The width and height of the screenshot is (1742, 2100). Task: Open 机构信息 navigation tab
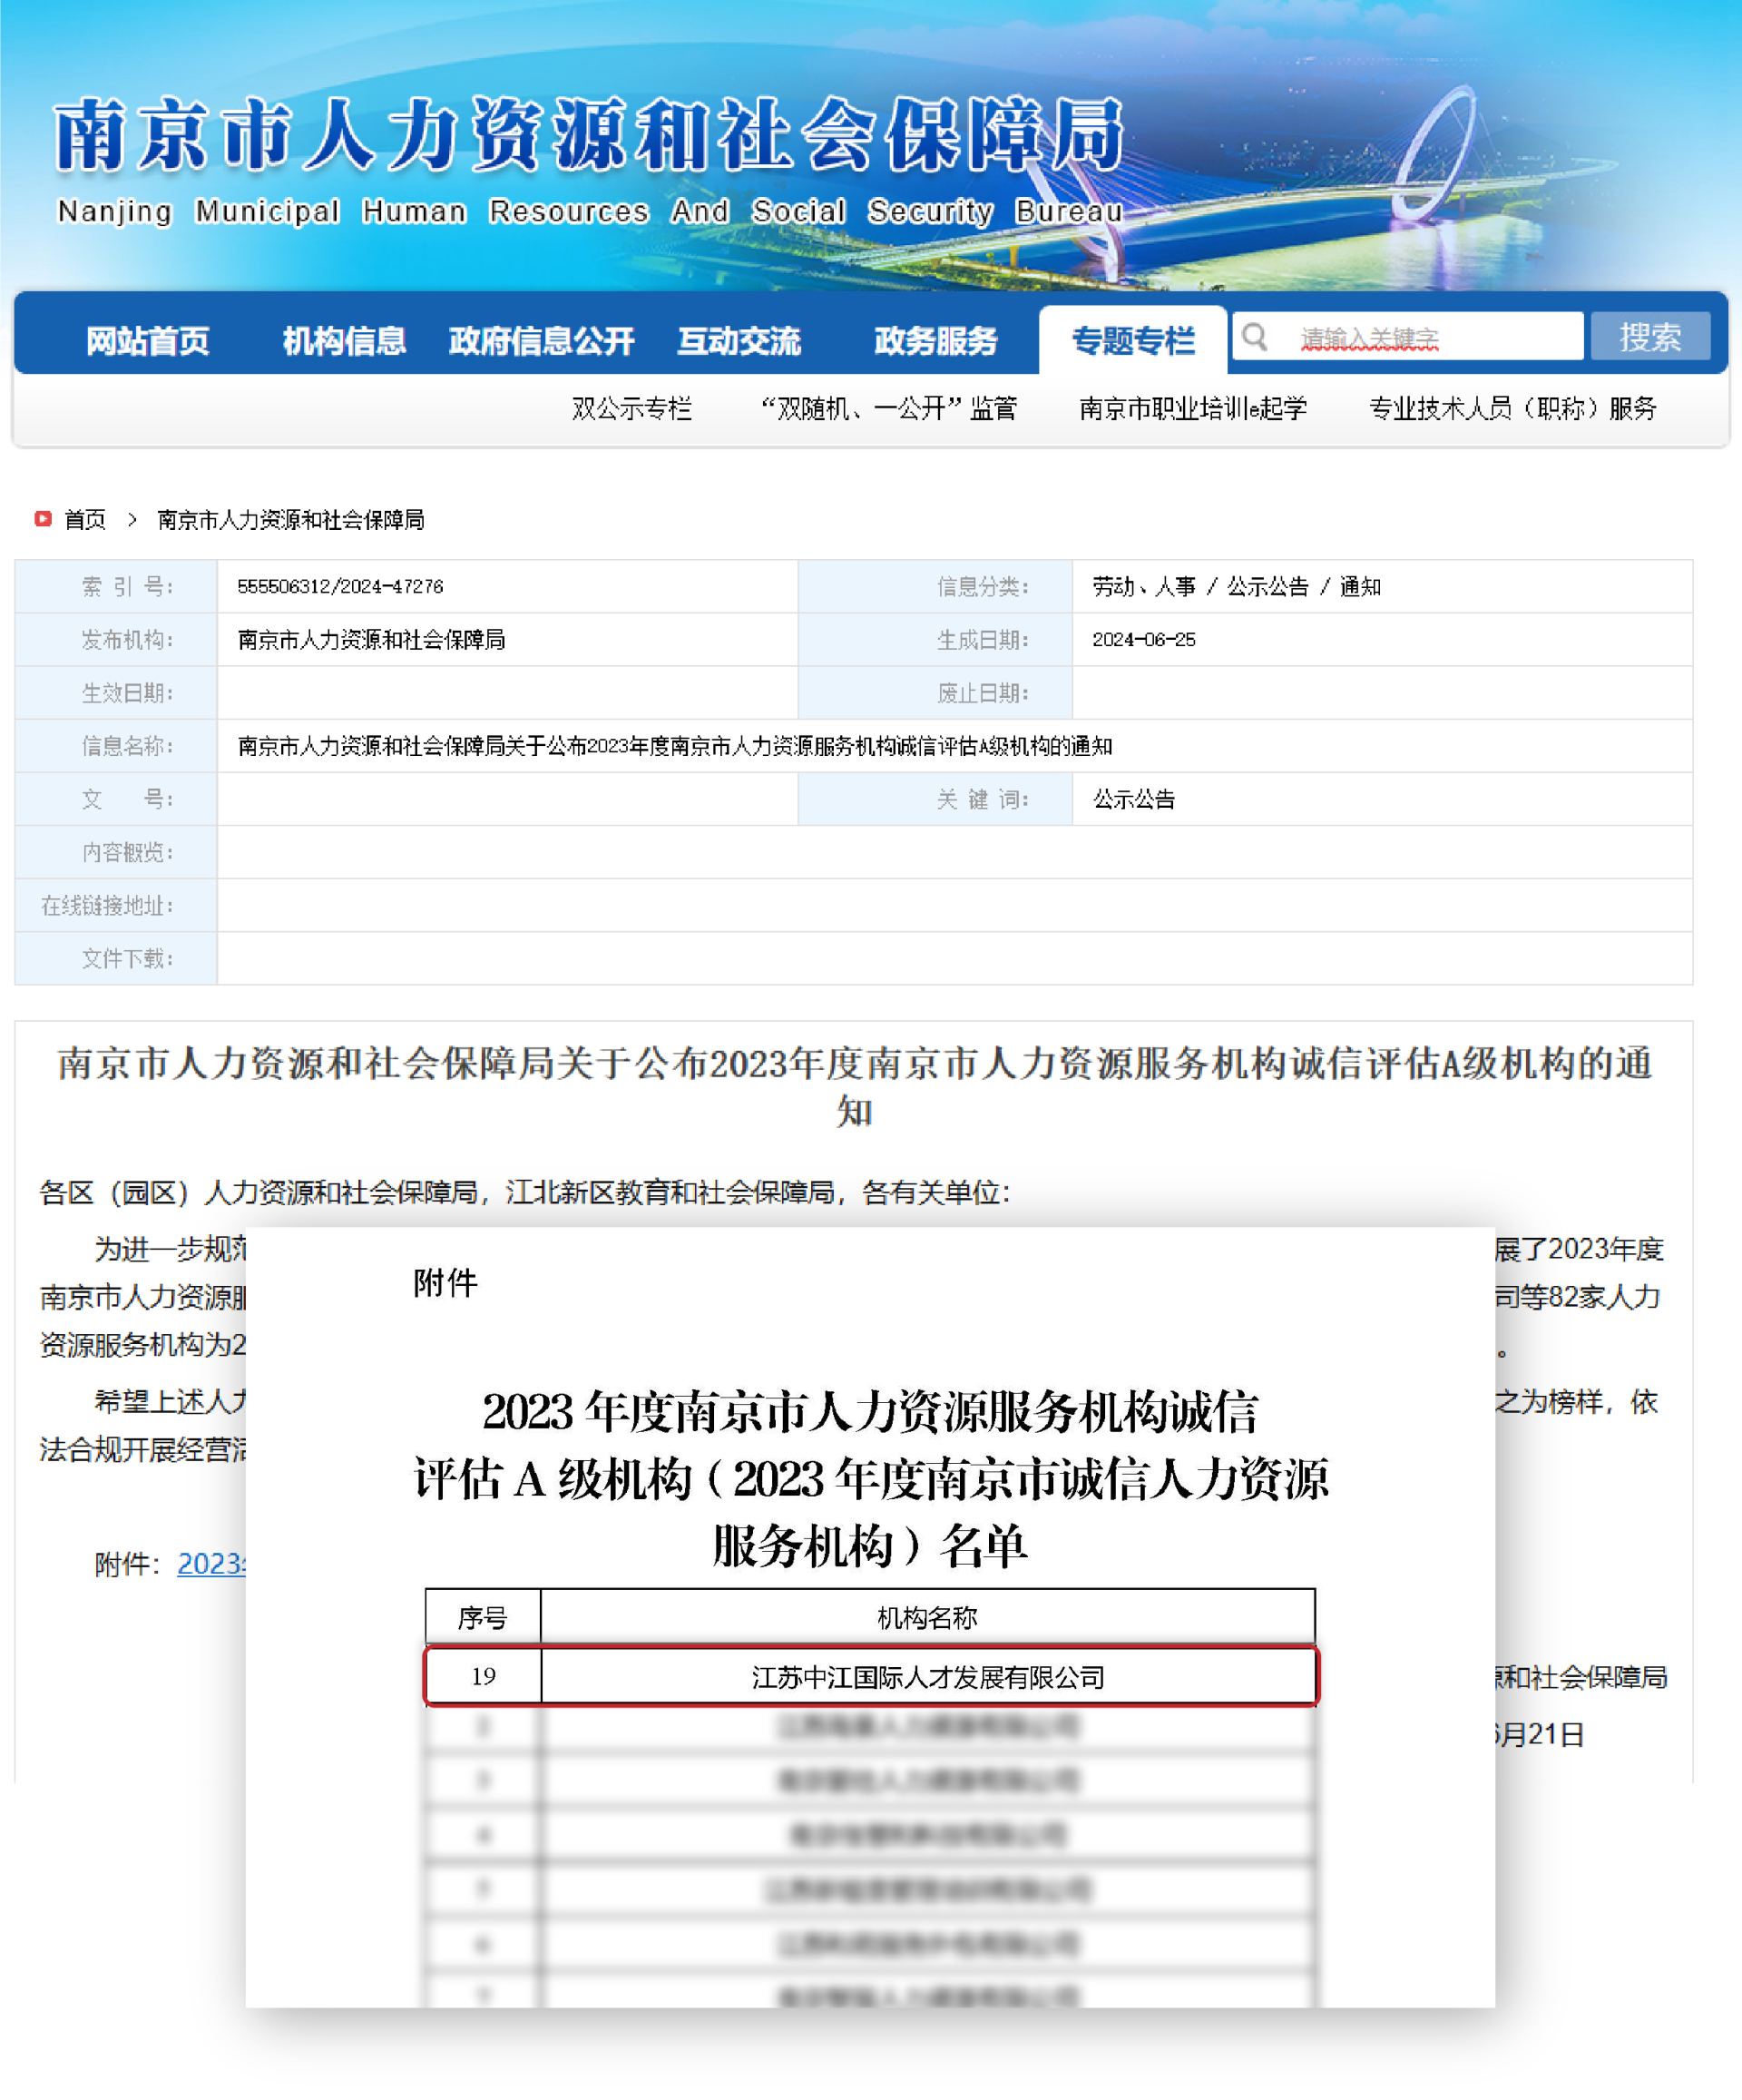point(344,341)
